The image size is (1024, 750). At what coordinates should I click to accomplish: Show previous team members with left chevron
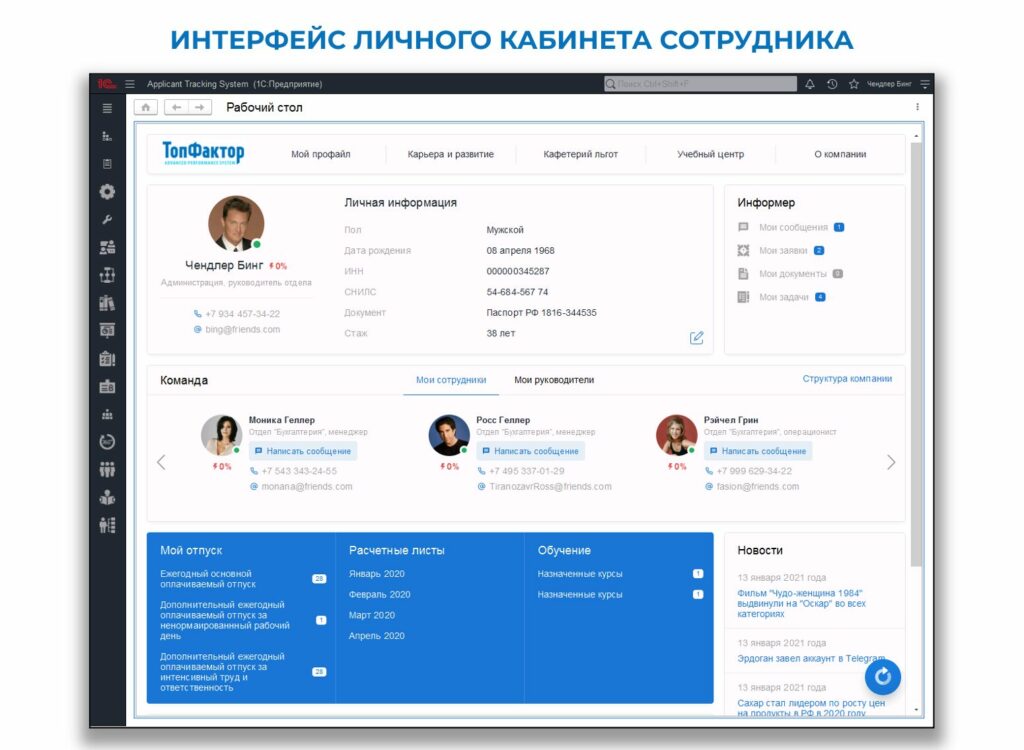(x=161, y=463)
